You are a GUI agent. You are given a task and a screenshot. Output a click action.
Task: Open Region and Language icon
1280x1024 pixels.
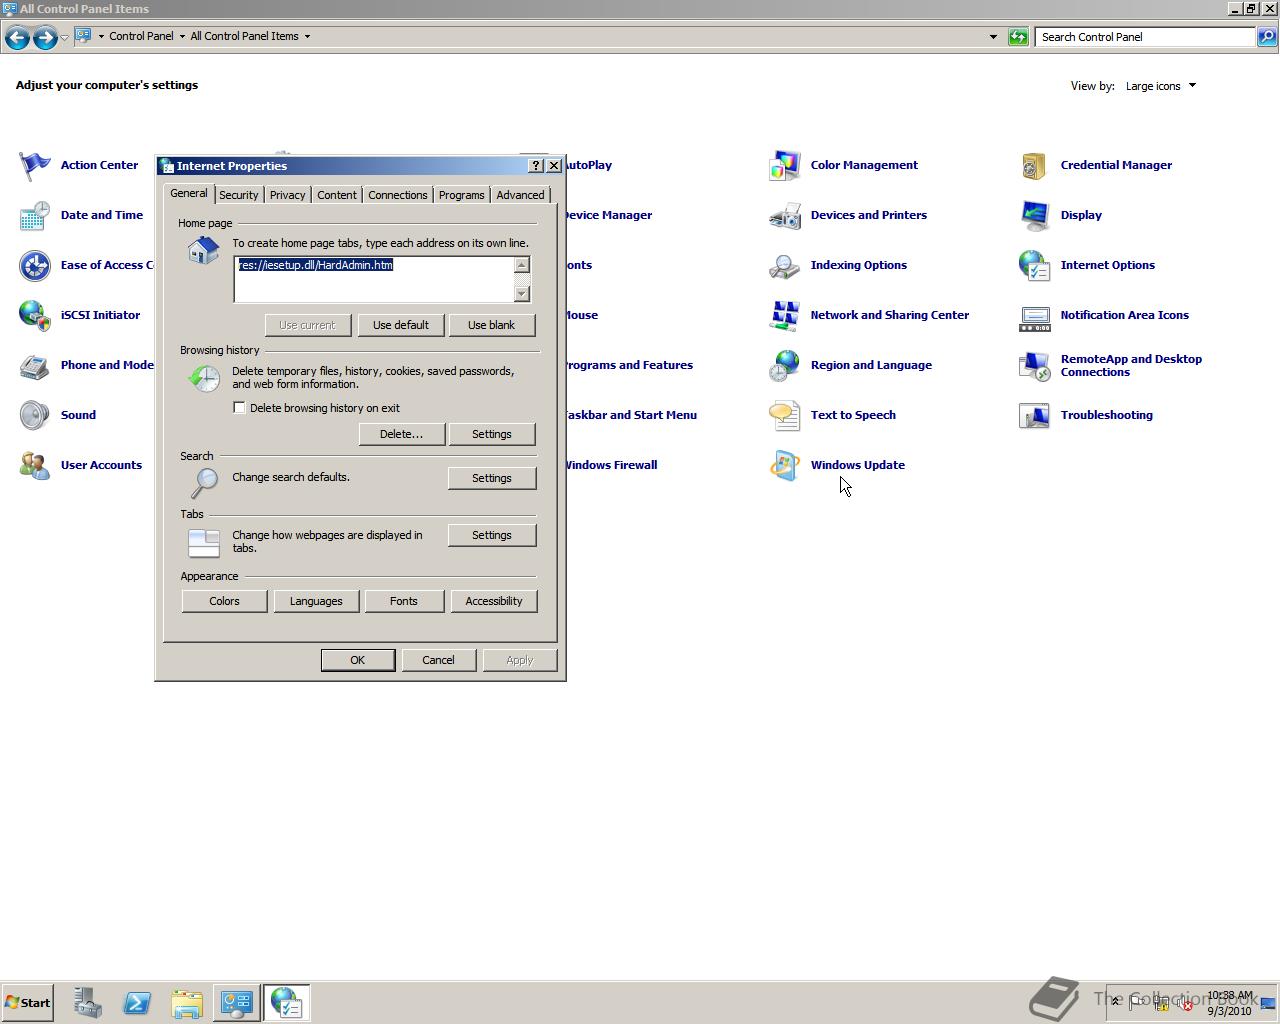pos(785,365)
